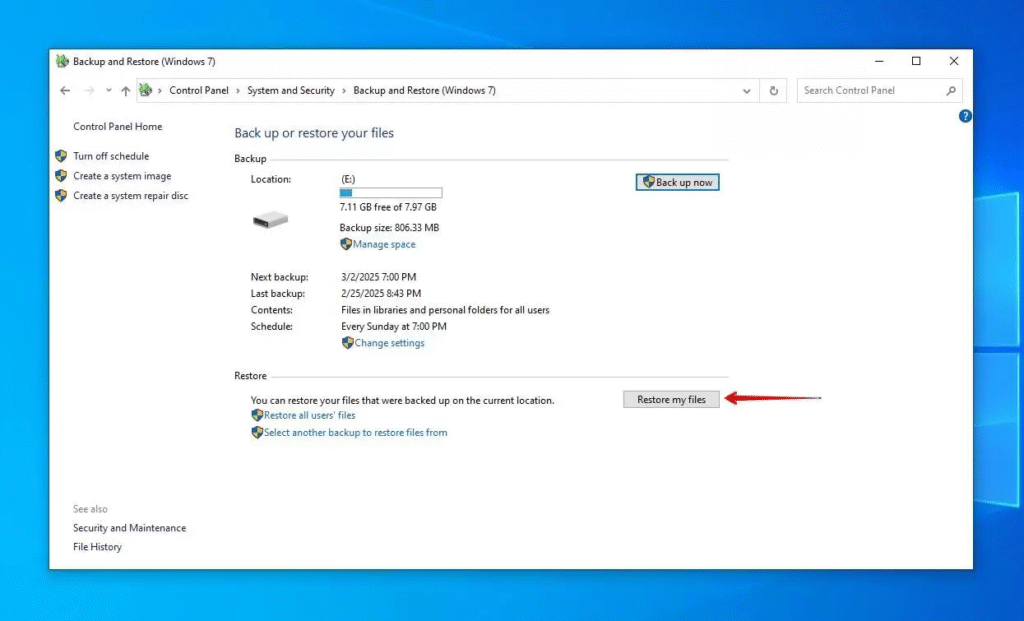Click the '(E:)' location label

(348, 179)
